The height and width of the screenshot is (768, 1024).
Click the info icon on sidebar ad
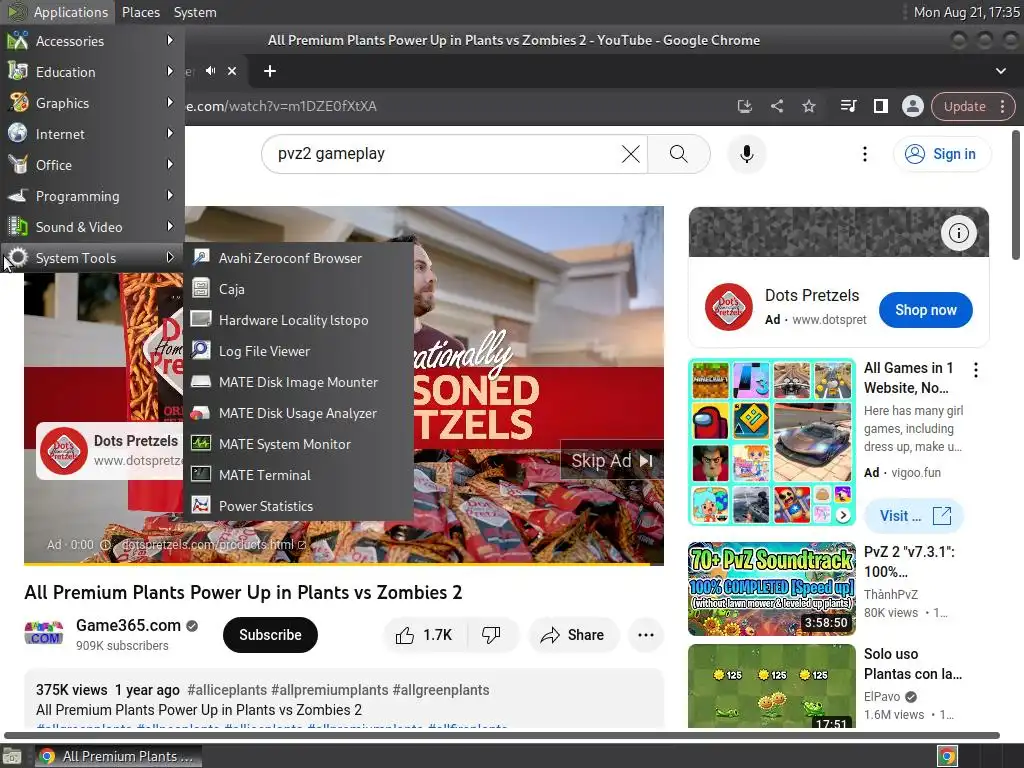(958, 232)
